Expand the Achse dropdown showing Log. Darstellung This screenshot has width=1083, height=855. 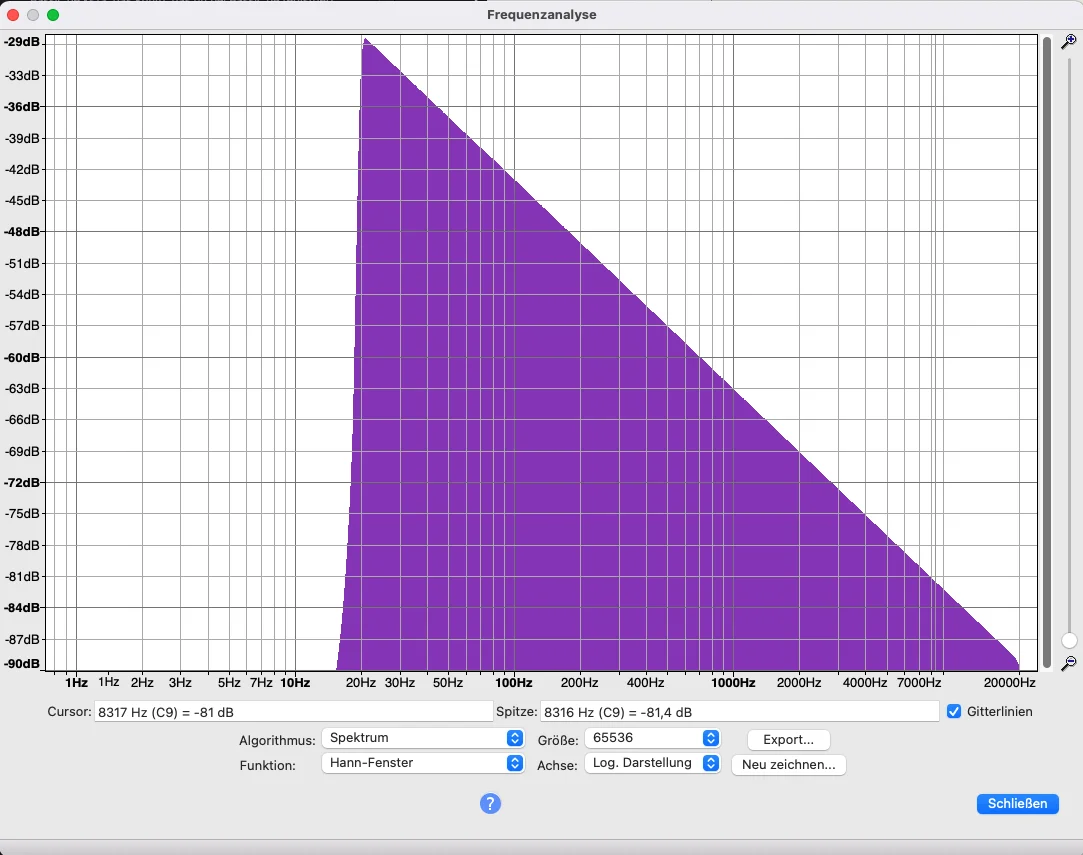point(654,763)
